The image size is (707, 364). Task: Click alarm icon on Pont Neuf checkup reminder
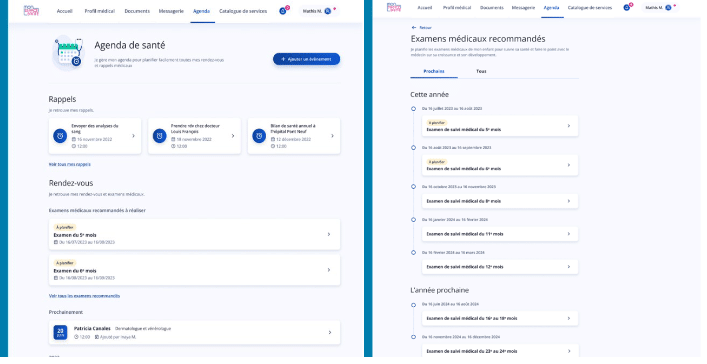click(x=259, y=136)
